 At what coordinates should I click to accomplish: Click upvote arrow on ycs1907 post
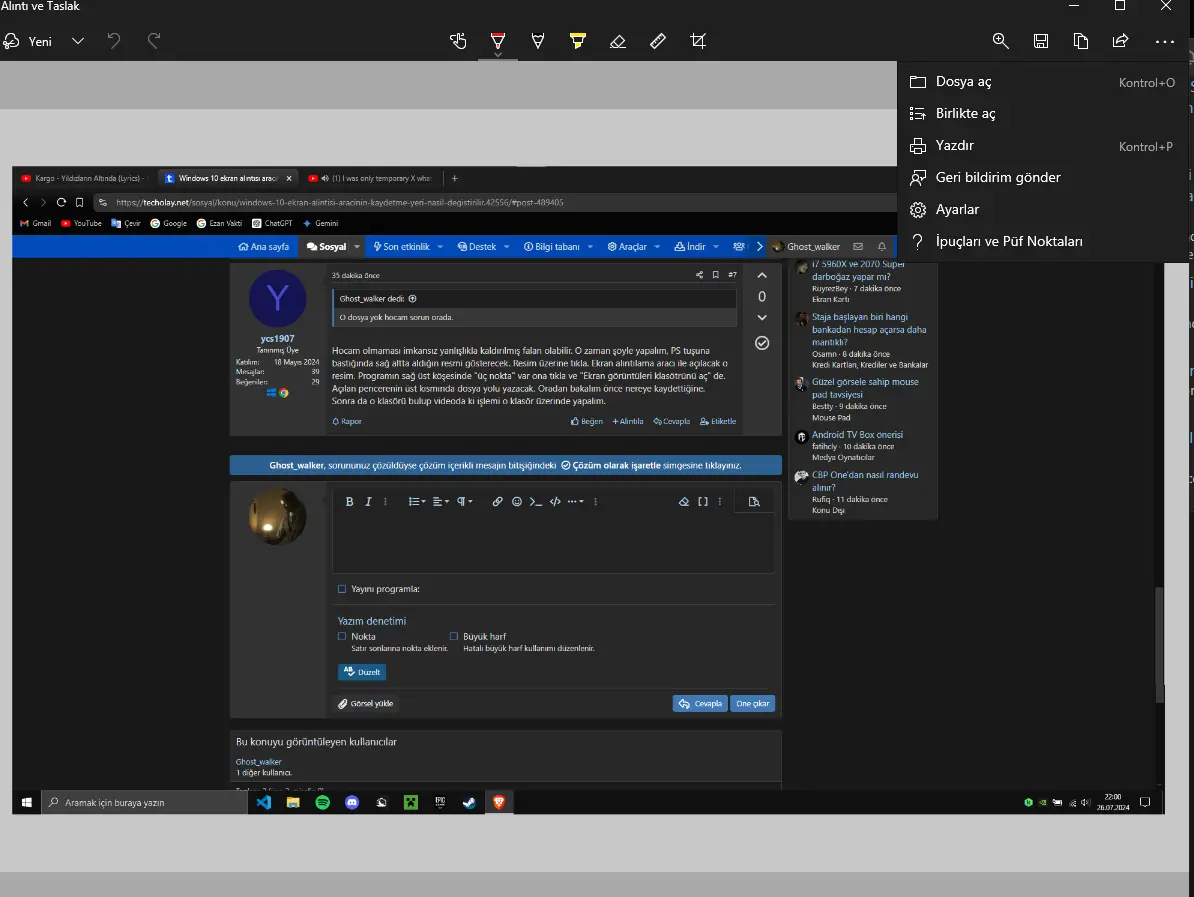click(761, 275)
